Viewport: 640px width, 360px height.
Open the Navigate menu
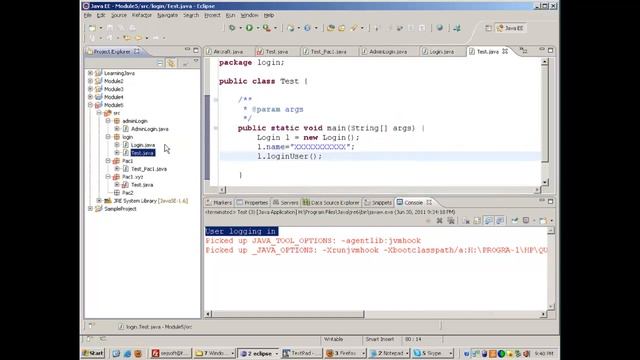coord(167,15)
